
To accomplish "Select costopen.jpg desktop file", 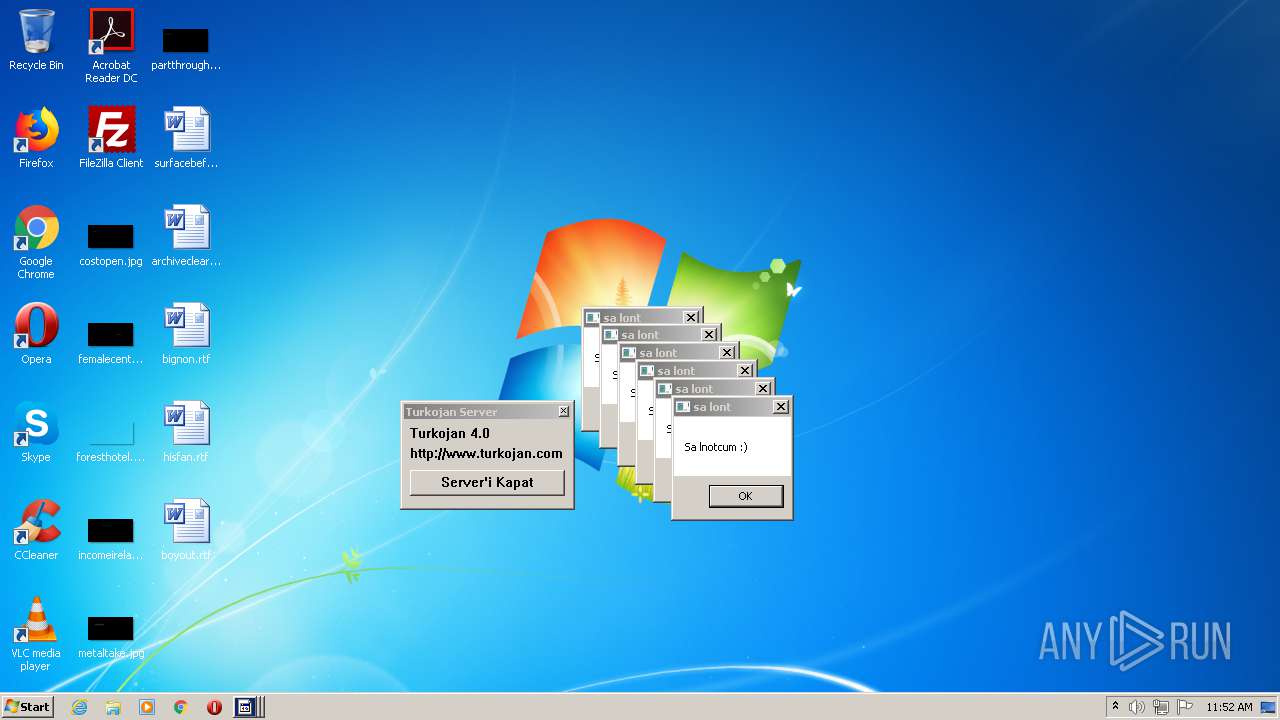I will [x=111, y=244].
